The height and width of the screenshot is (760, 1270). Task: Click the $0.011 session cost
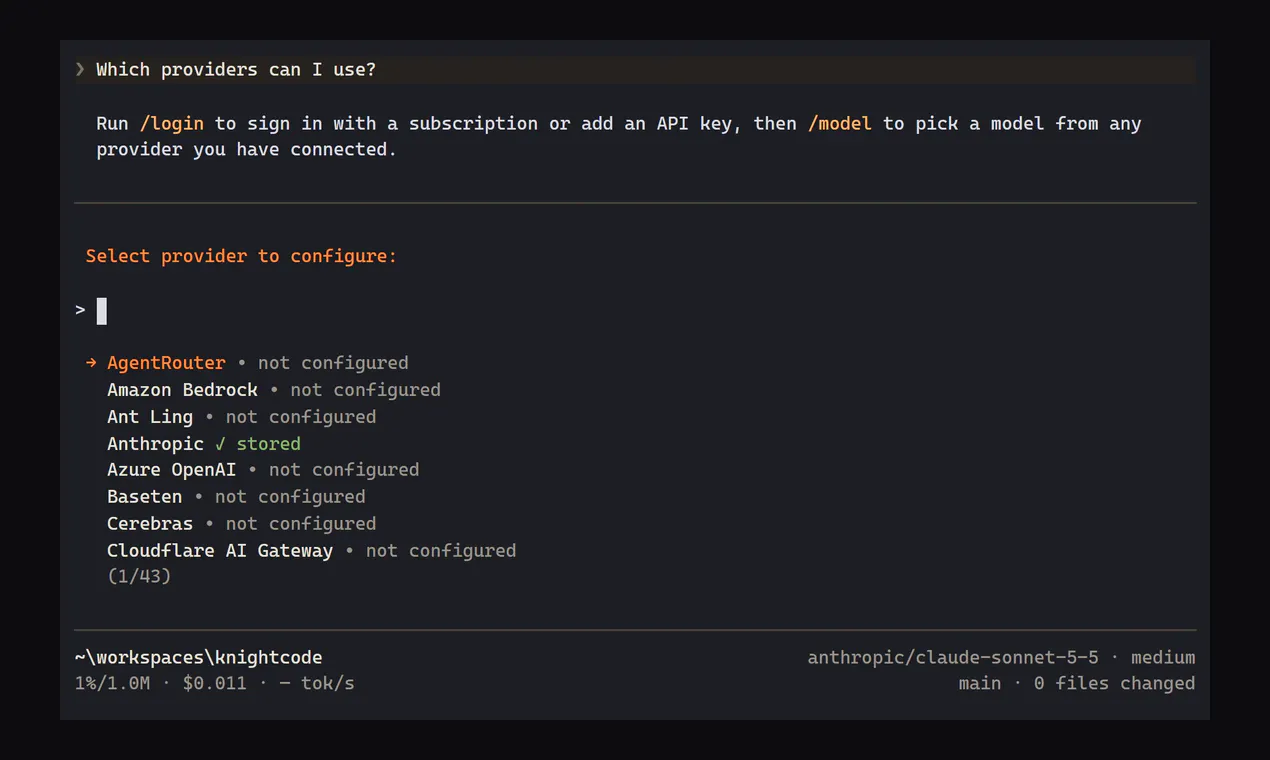(215, 684)
